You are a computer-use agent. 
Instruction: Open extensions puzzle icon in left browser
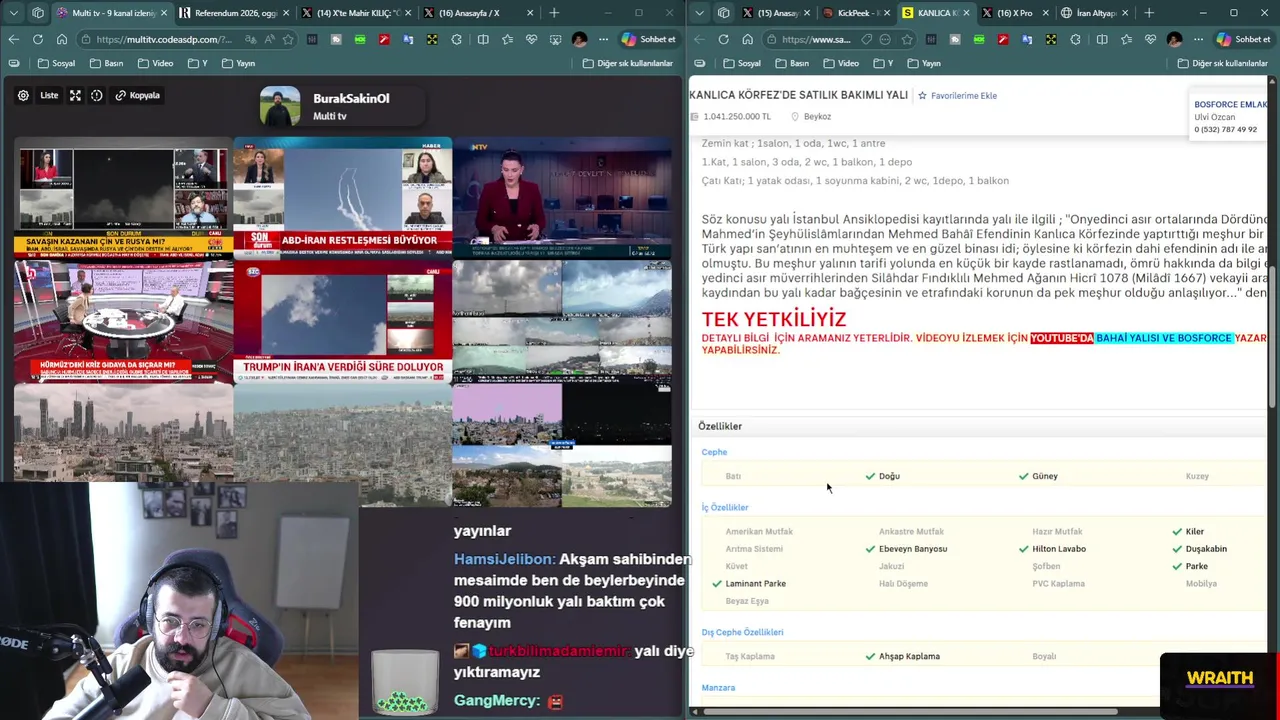[457, 39]
